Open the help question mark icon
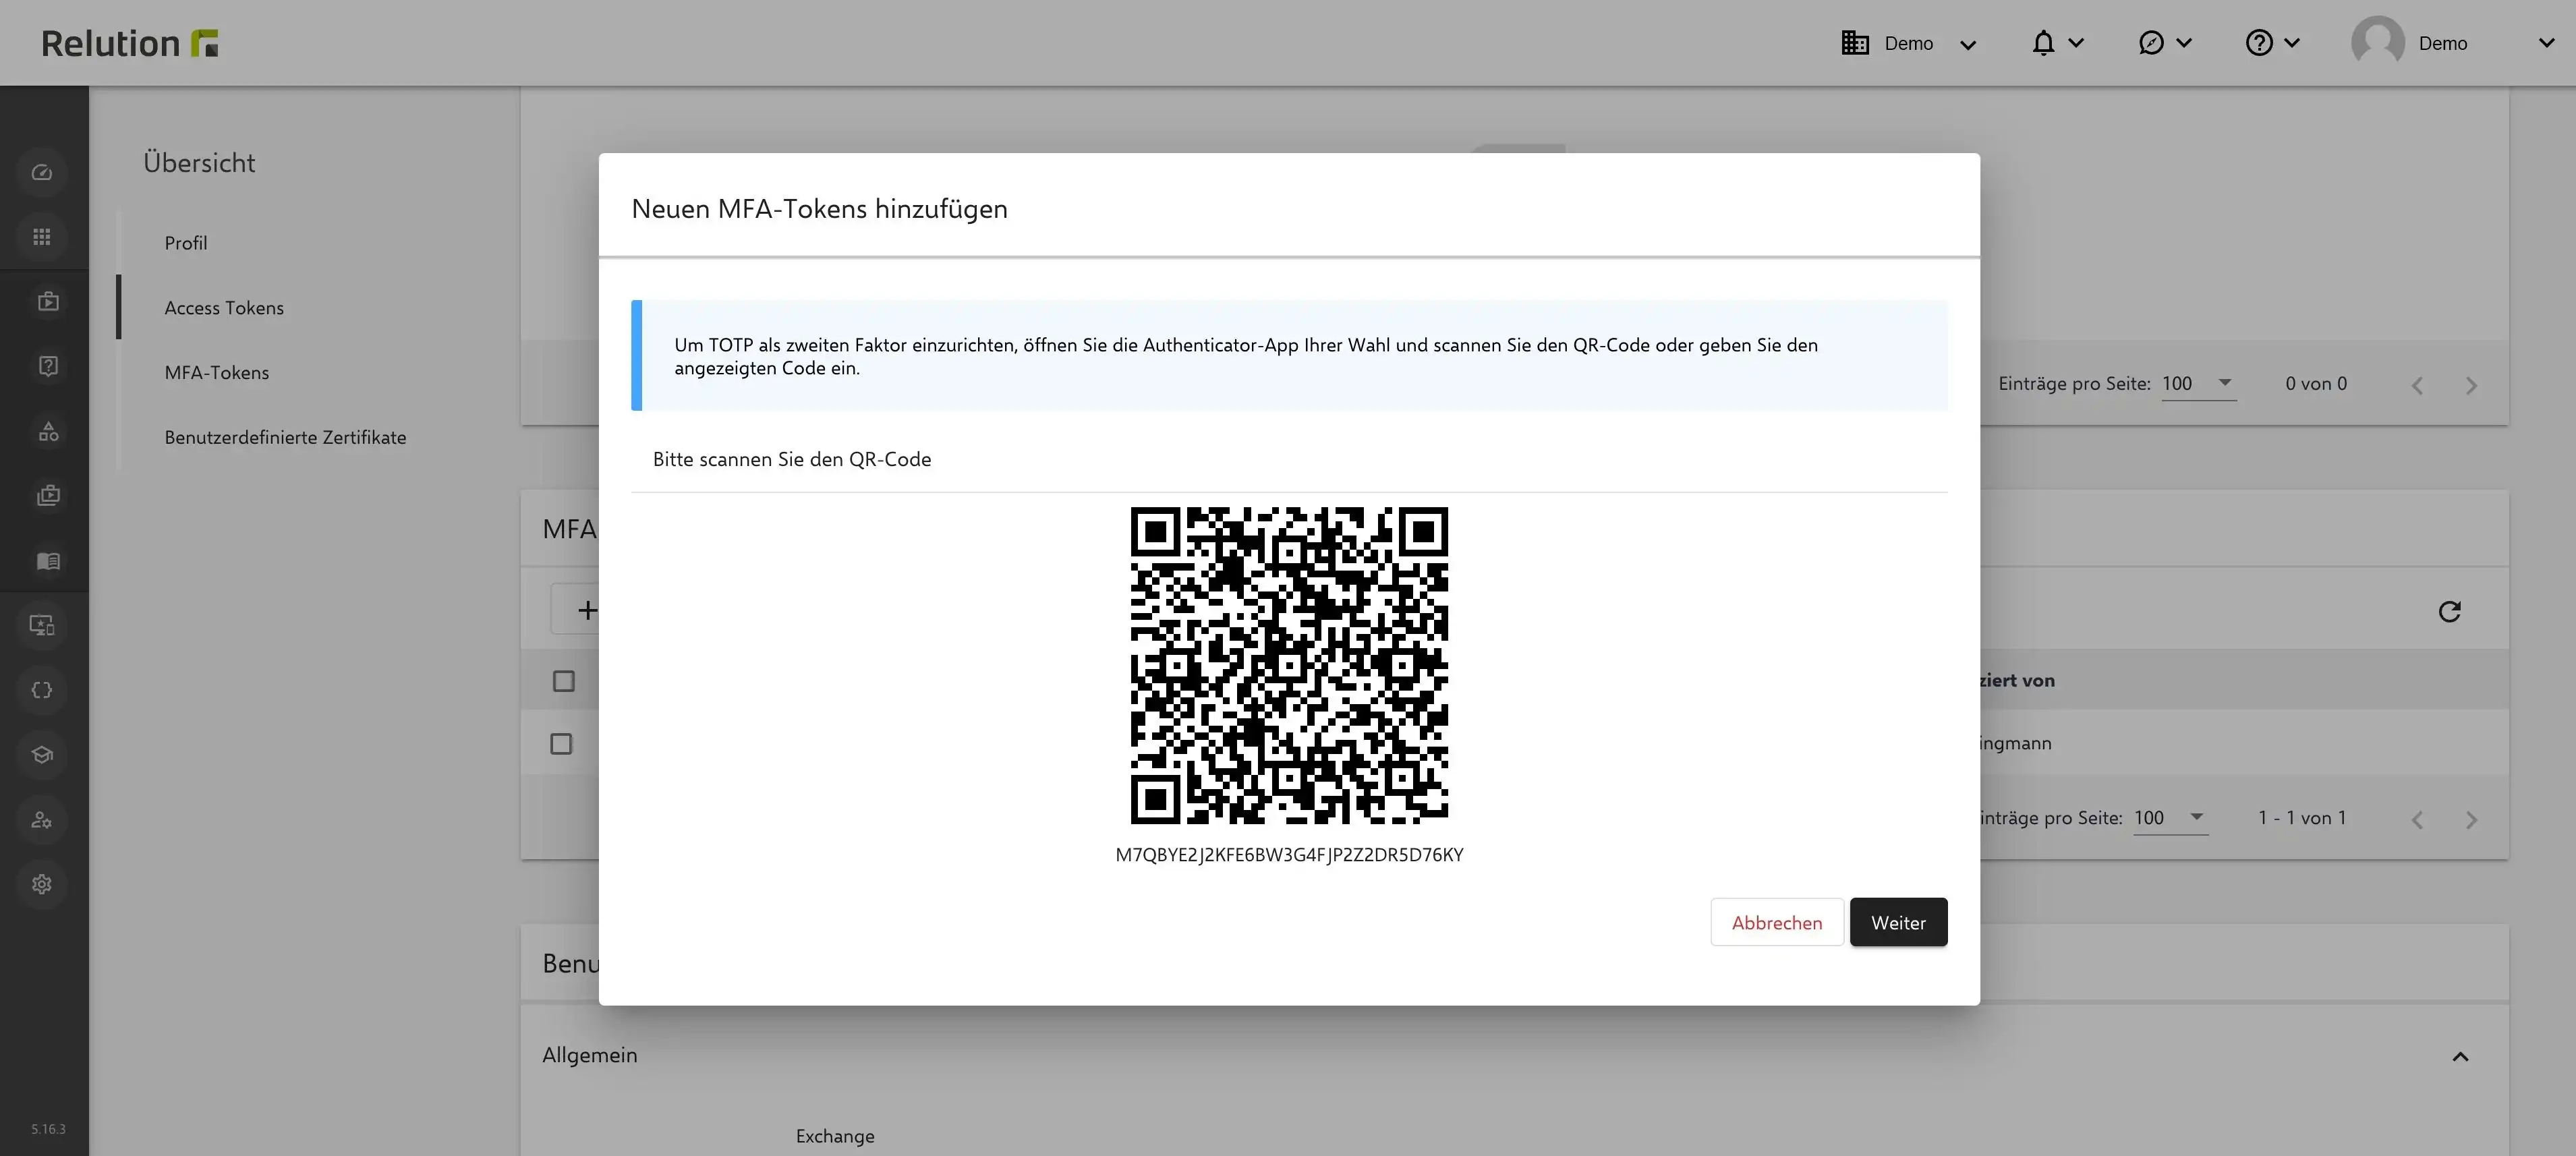2576x1156 pixels. [x=2259, y=43]
